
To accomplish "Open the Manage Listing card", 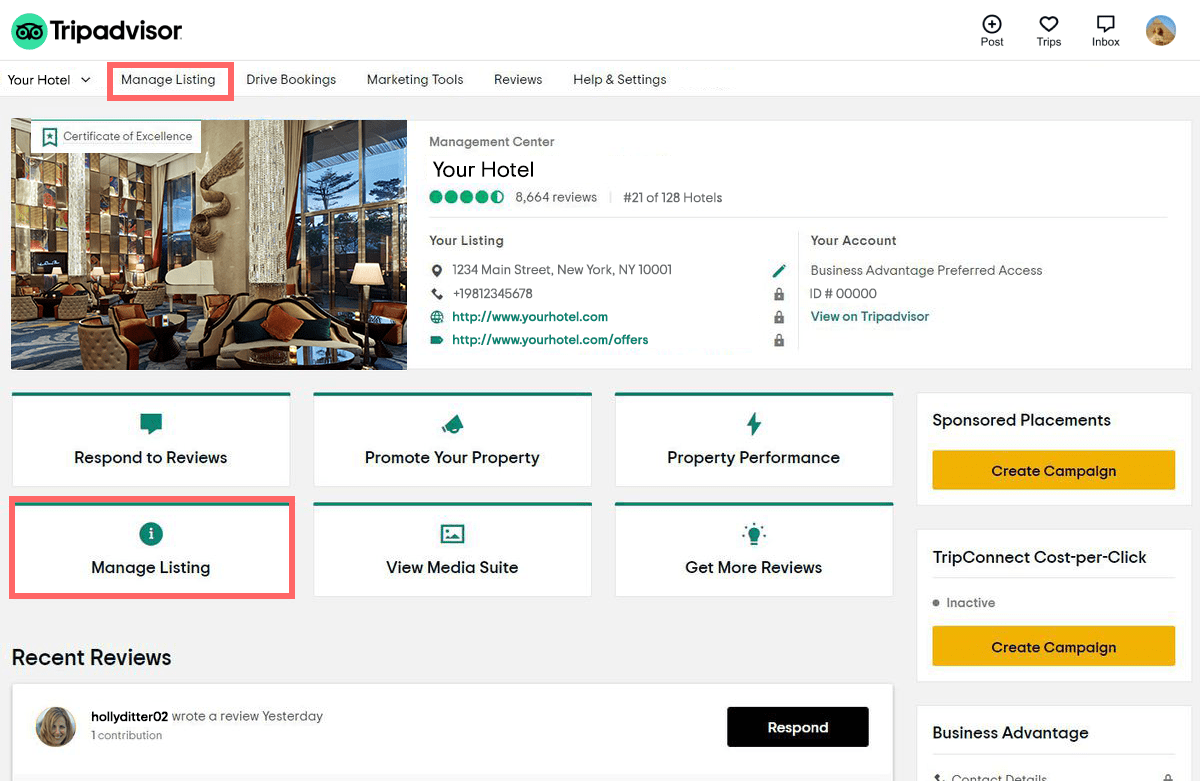I will coord(151,549).
